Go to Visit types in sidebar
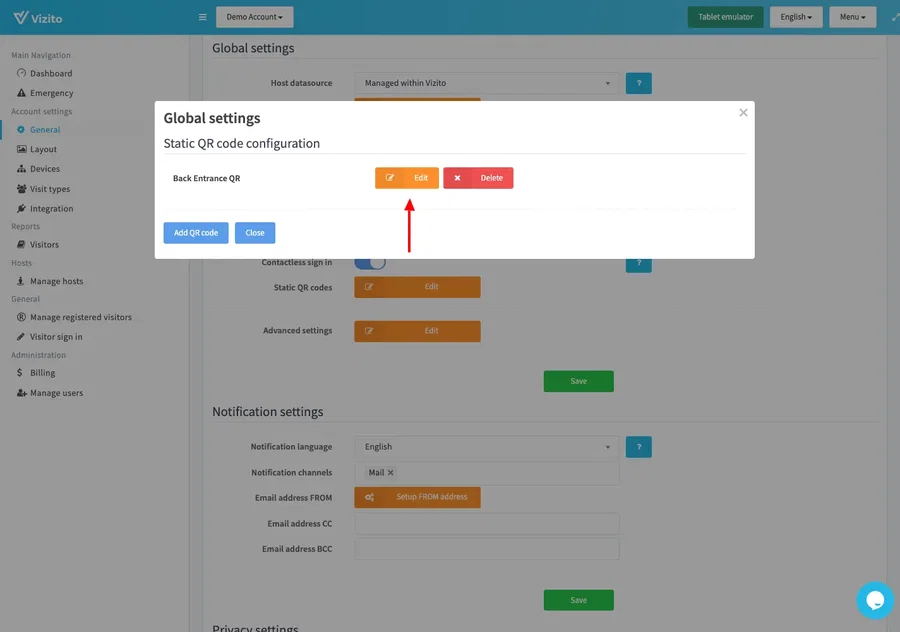This screenshot has height=632, width=900. [50, 189]
